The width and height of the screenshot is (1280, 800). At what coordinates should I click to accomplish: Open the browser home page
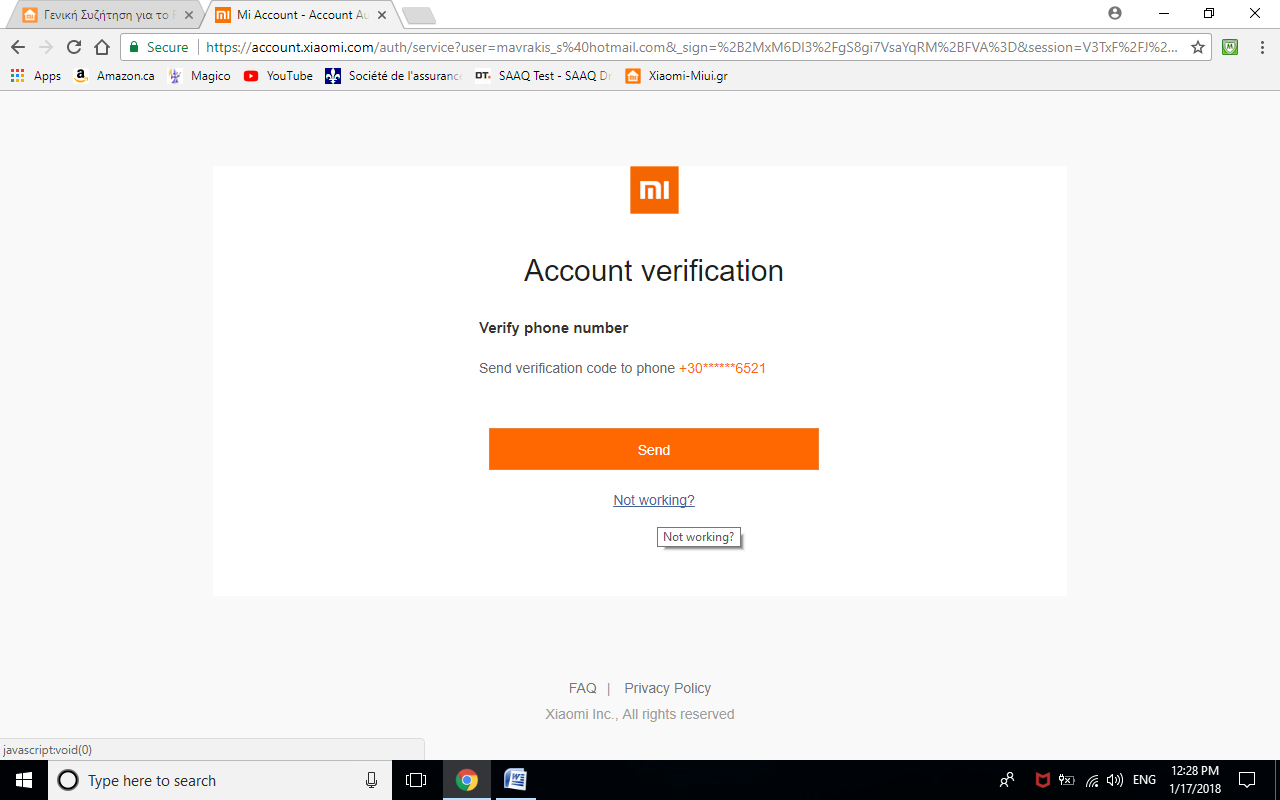(x=102, y=47)
